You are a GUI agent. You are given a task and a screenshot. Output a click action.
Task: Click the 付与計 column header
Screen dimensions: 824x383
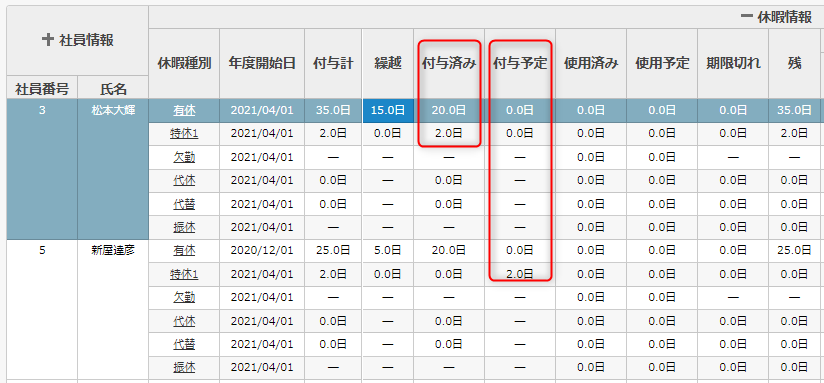click(333, 64)
